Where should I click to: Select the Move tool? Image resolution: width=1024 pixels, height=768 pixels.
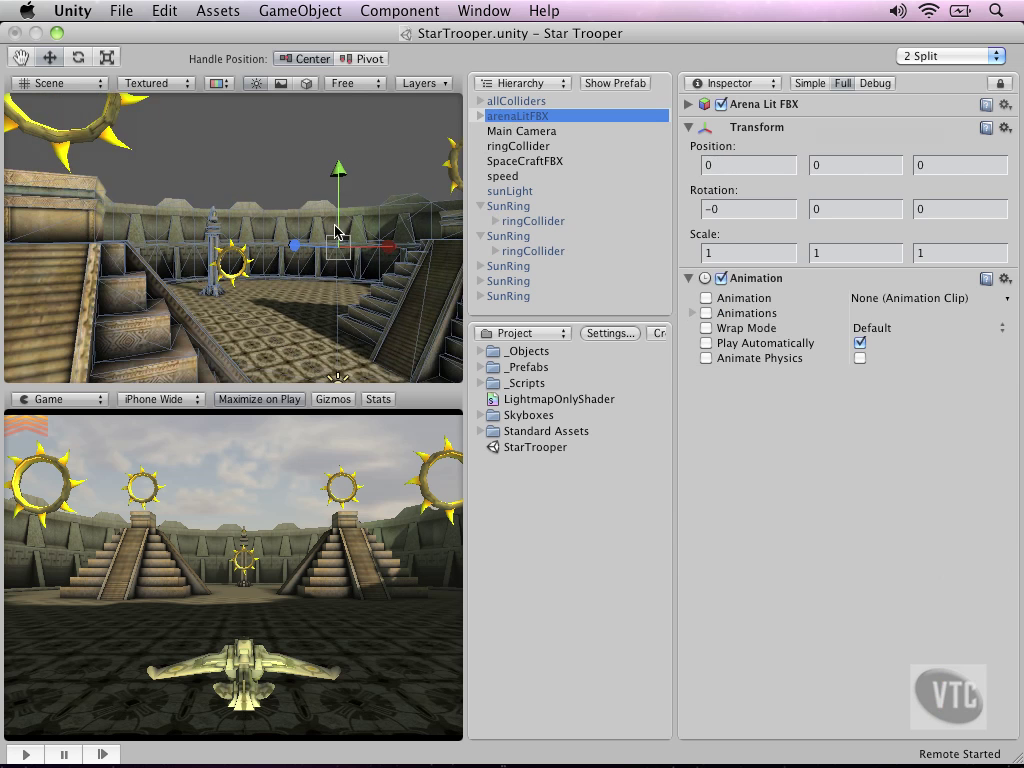click(49, 58)
